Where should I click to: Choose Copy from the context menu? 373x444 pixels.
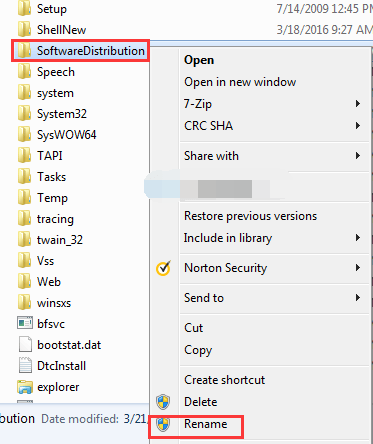pos(198,350)
